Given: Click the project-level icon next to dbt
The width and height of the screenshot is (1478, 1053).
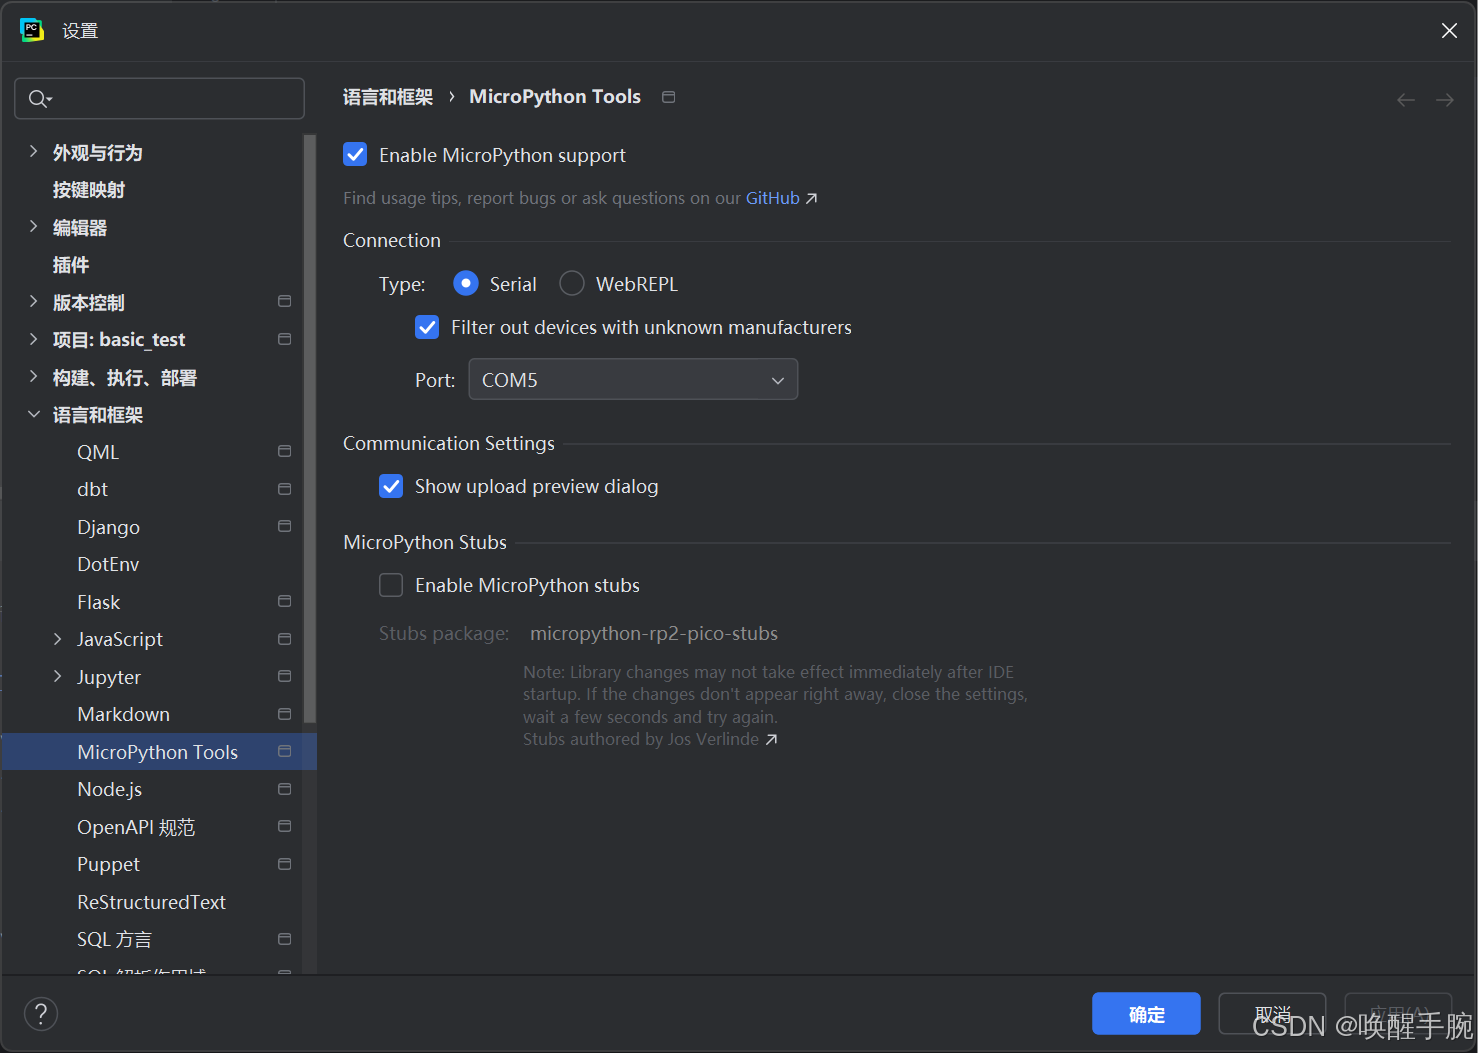Looking at the screenshot, I should click(284, 489).
